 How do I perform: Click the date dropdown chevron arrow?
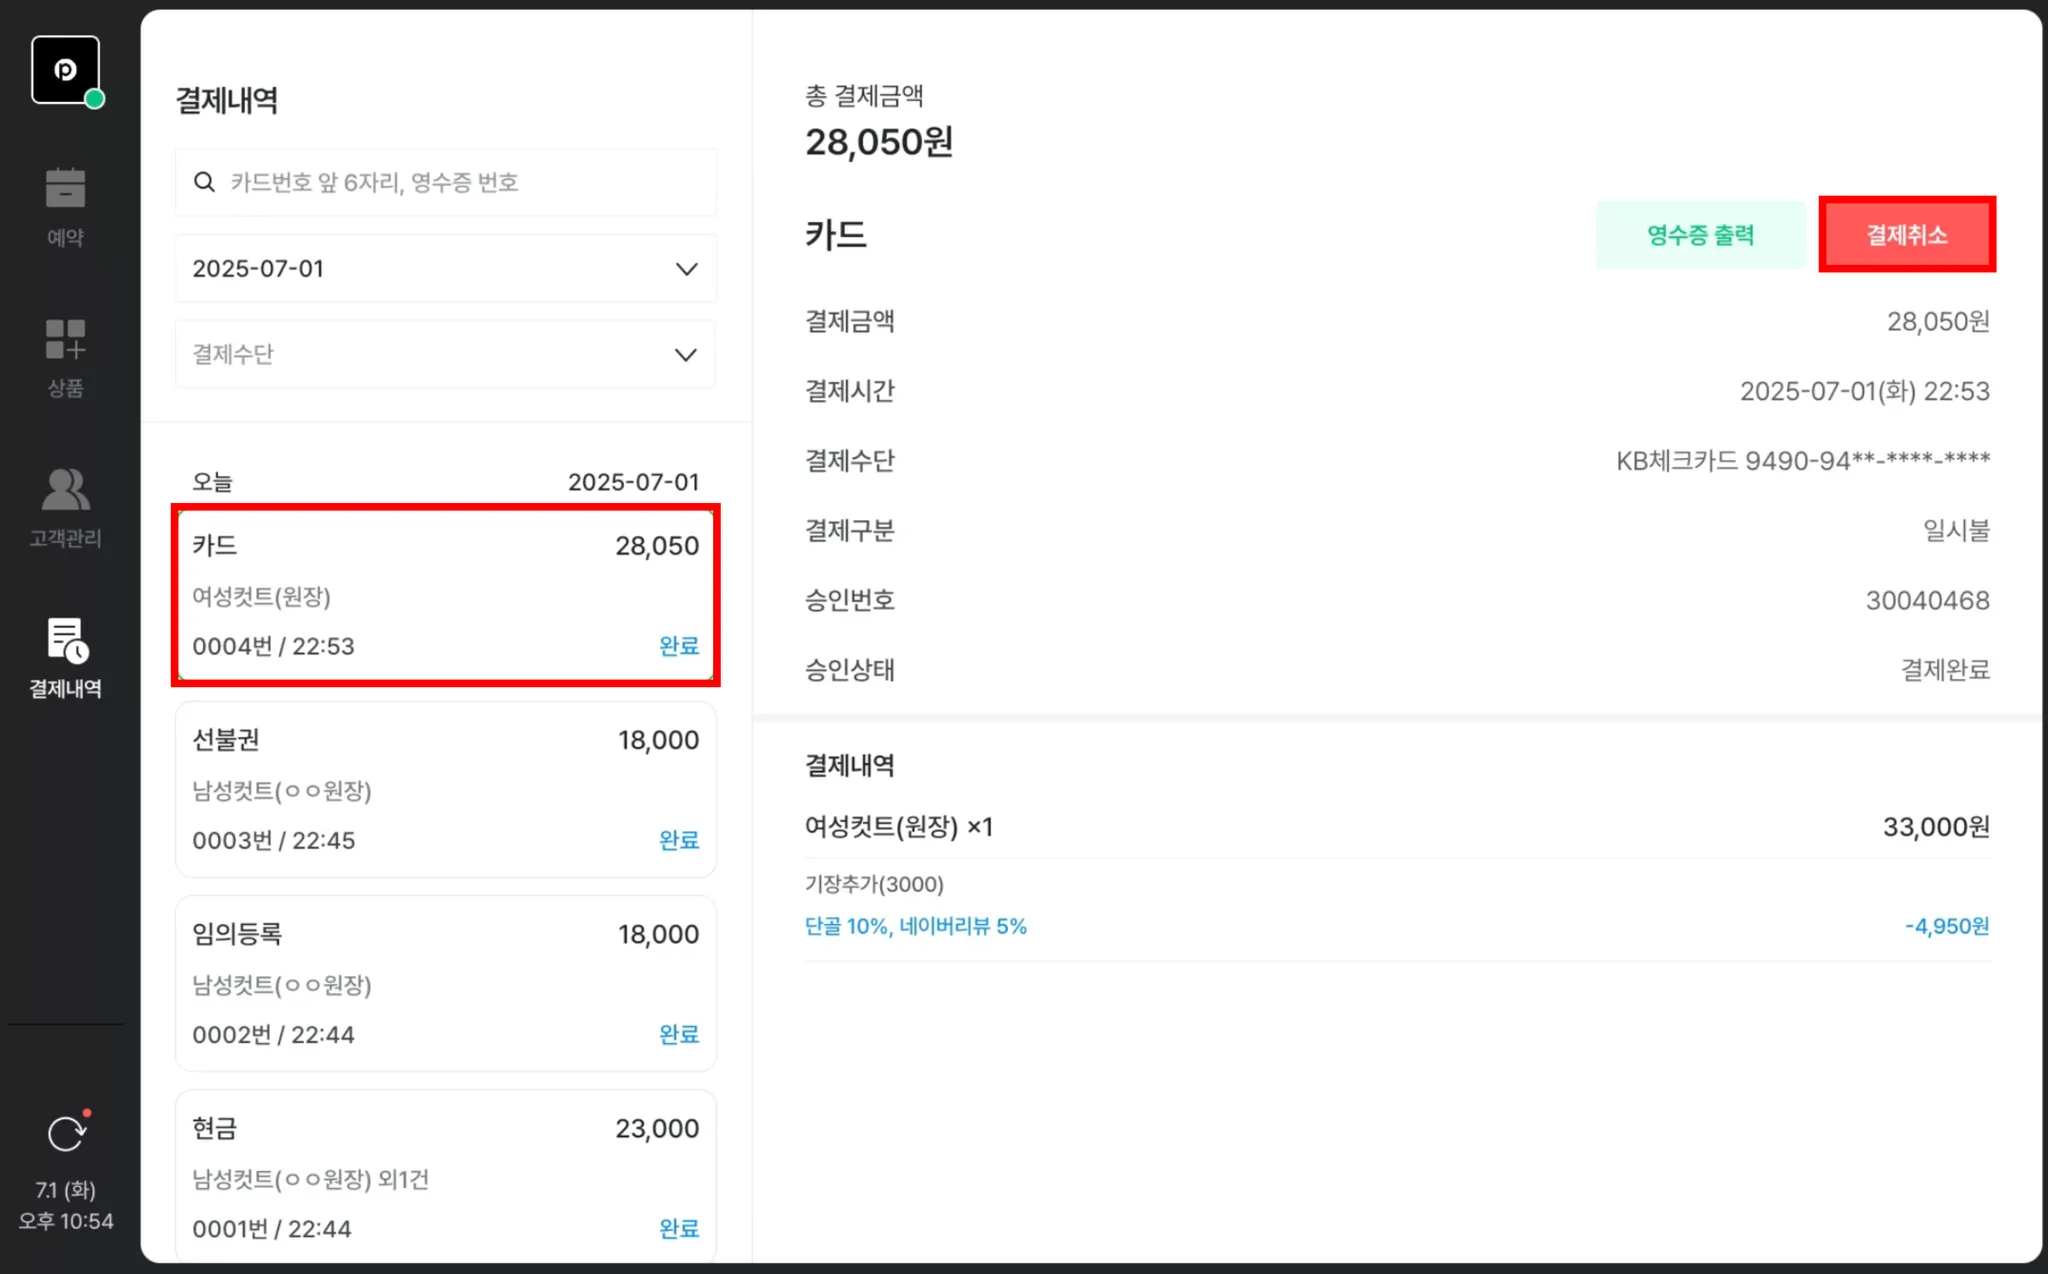tap(686, 269)
